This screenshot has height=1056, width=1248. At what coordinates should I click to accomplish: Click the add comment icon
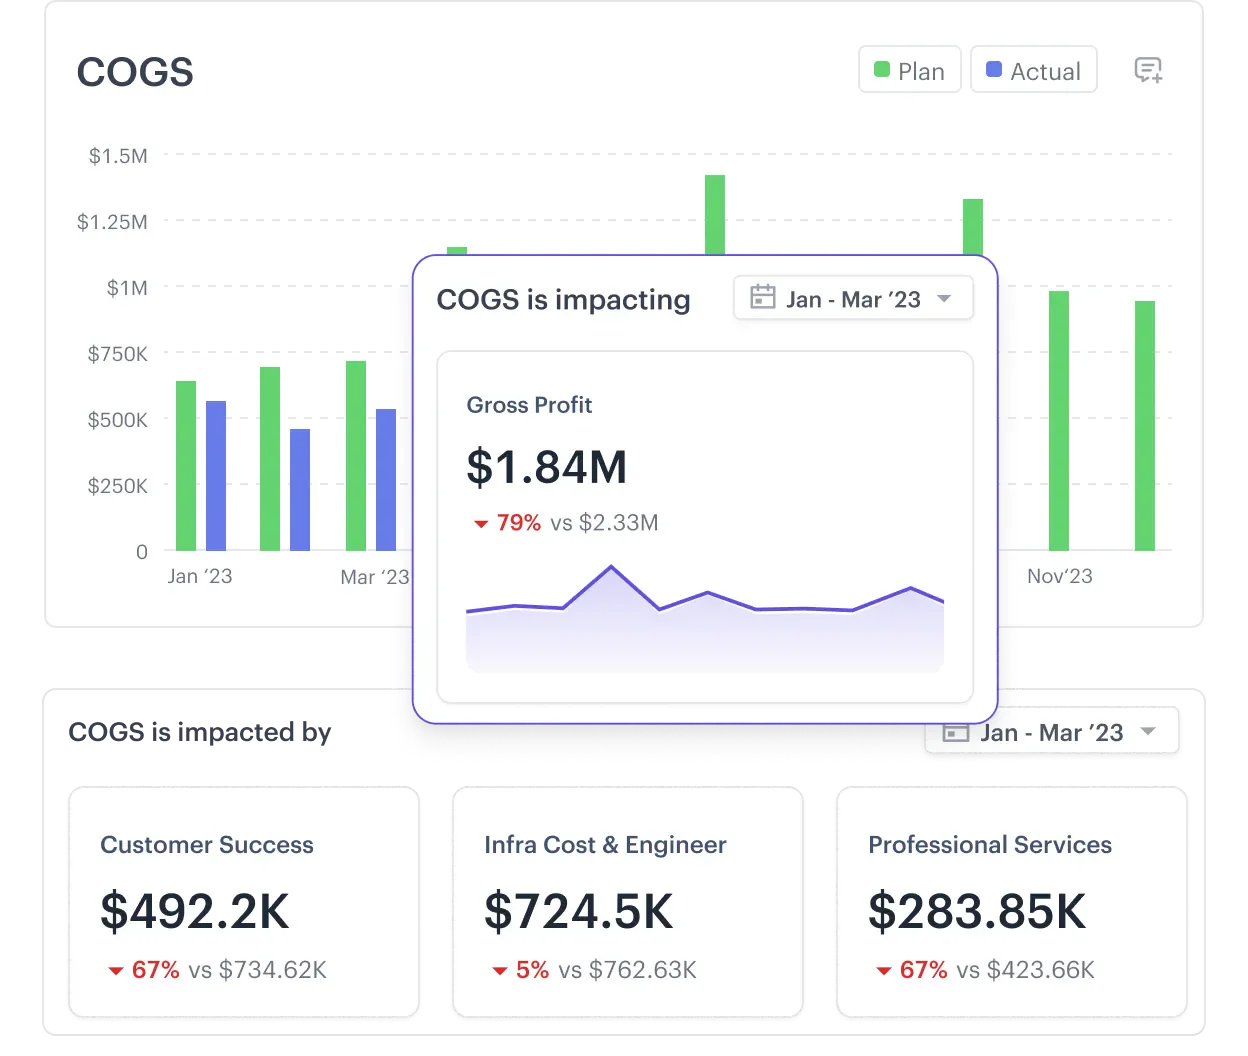pos(1148,70)
